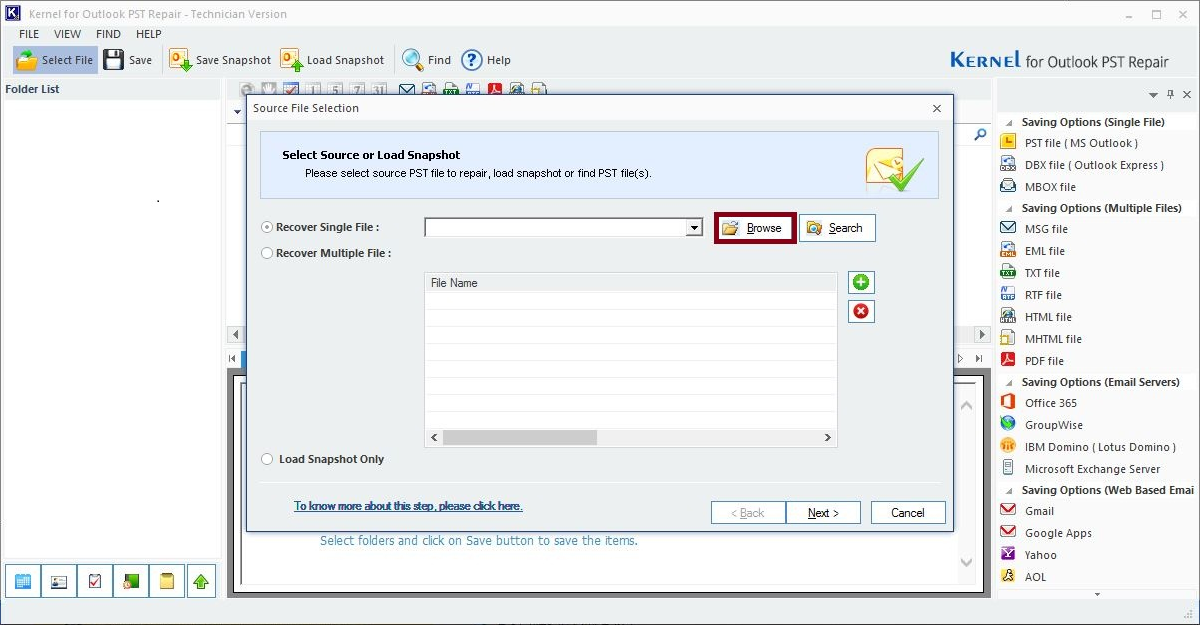Open the saving options panel dropdown arrow
The image size is (1200, 625).
[1153, 95]
